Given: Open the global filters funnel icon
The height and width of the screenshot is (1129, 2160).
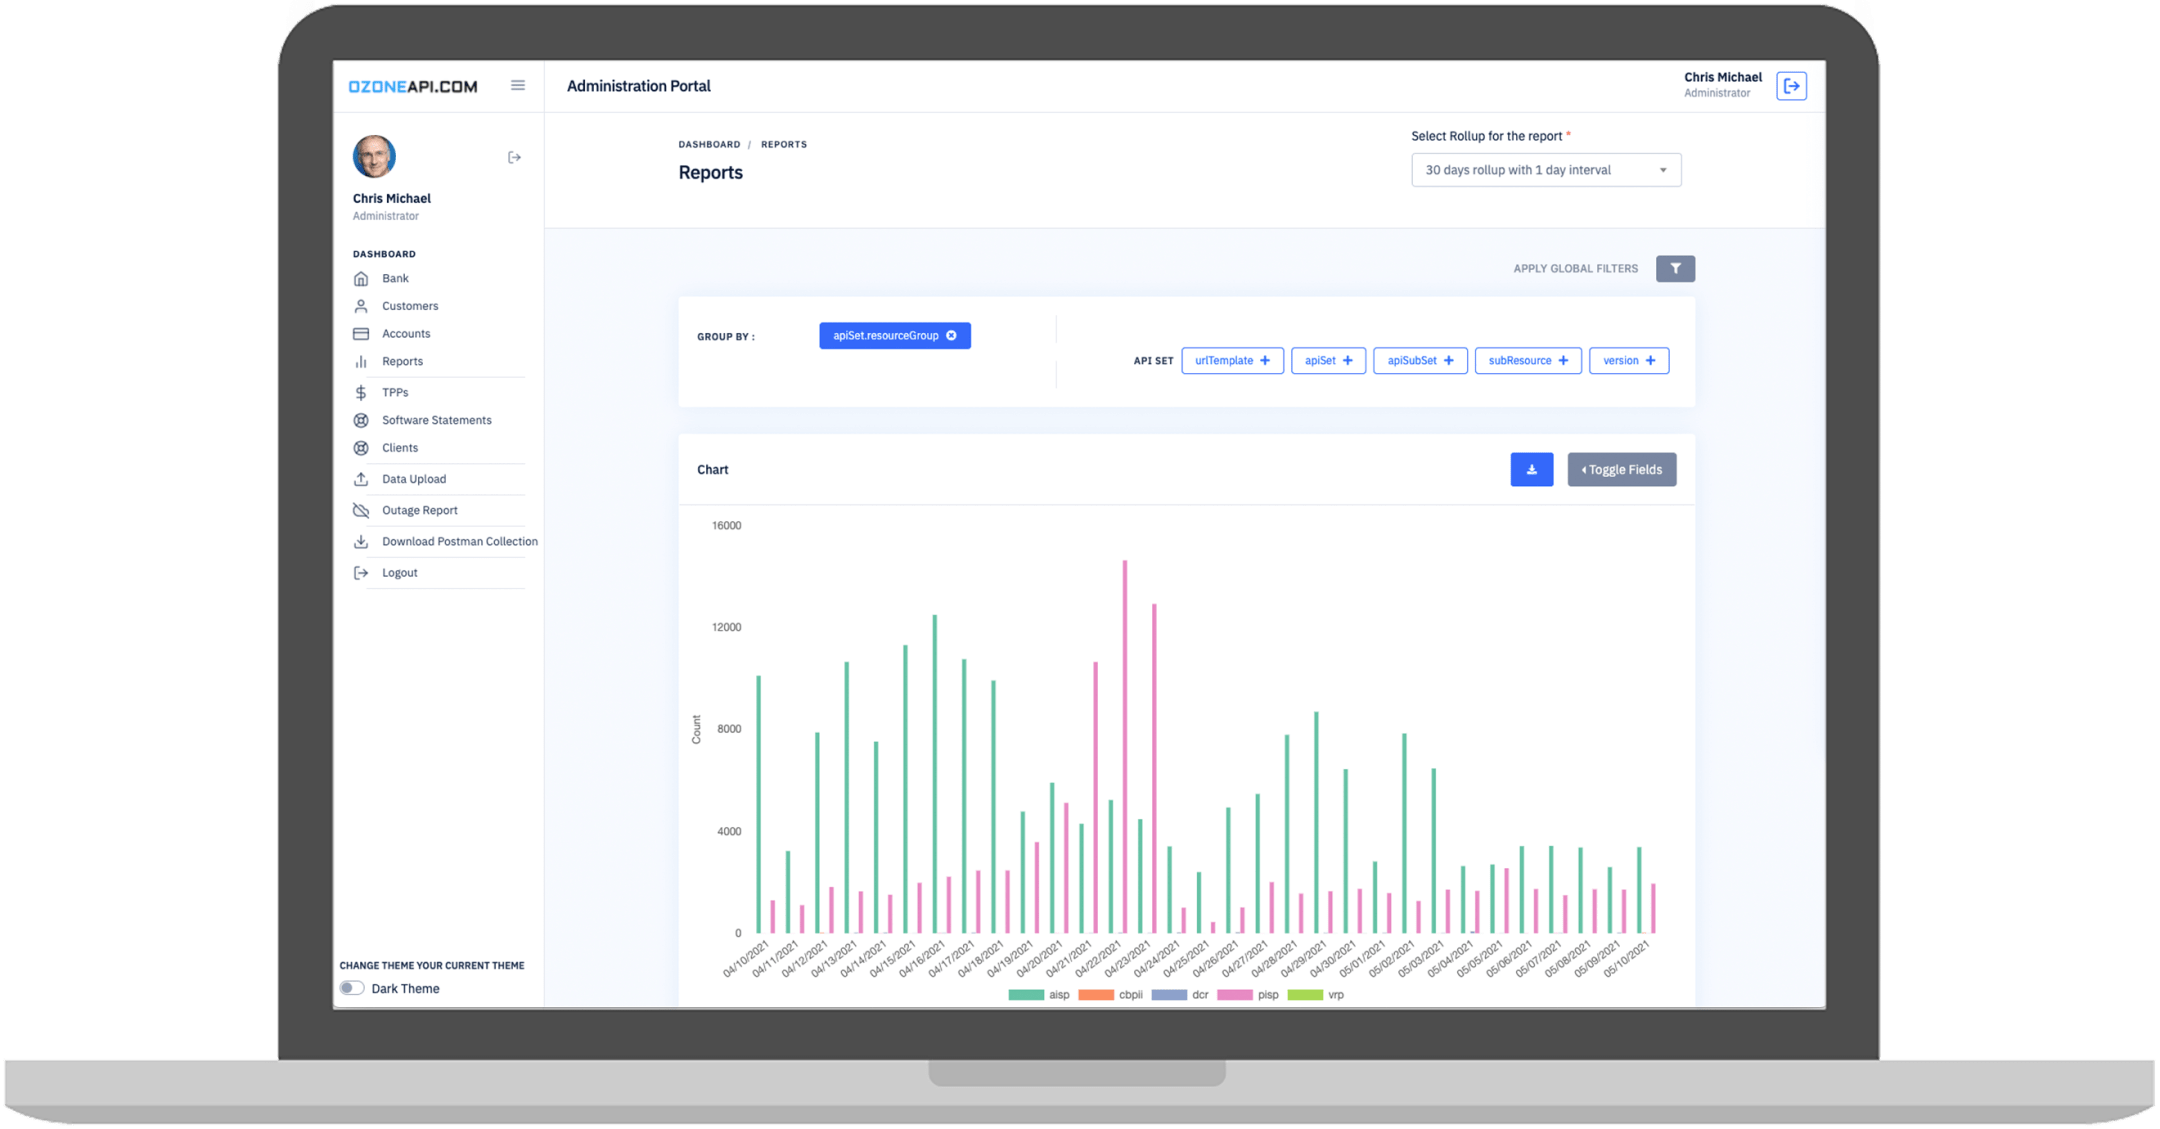Looking at the screenshot, I should [x=1675, y=268].
